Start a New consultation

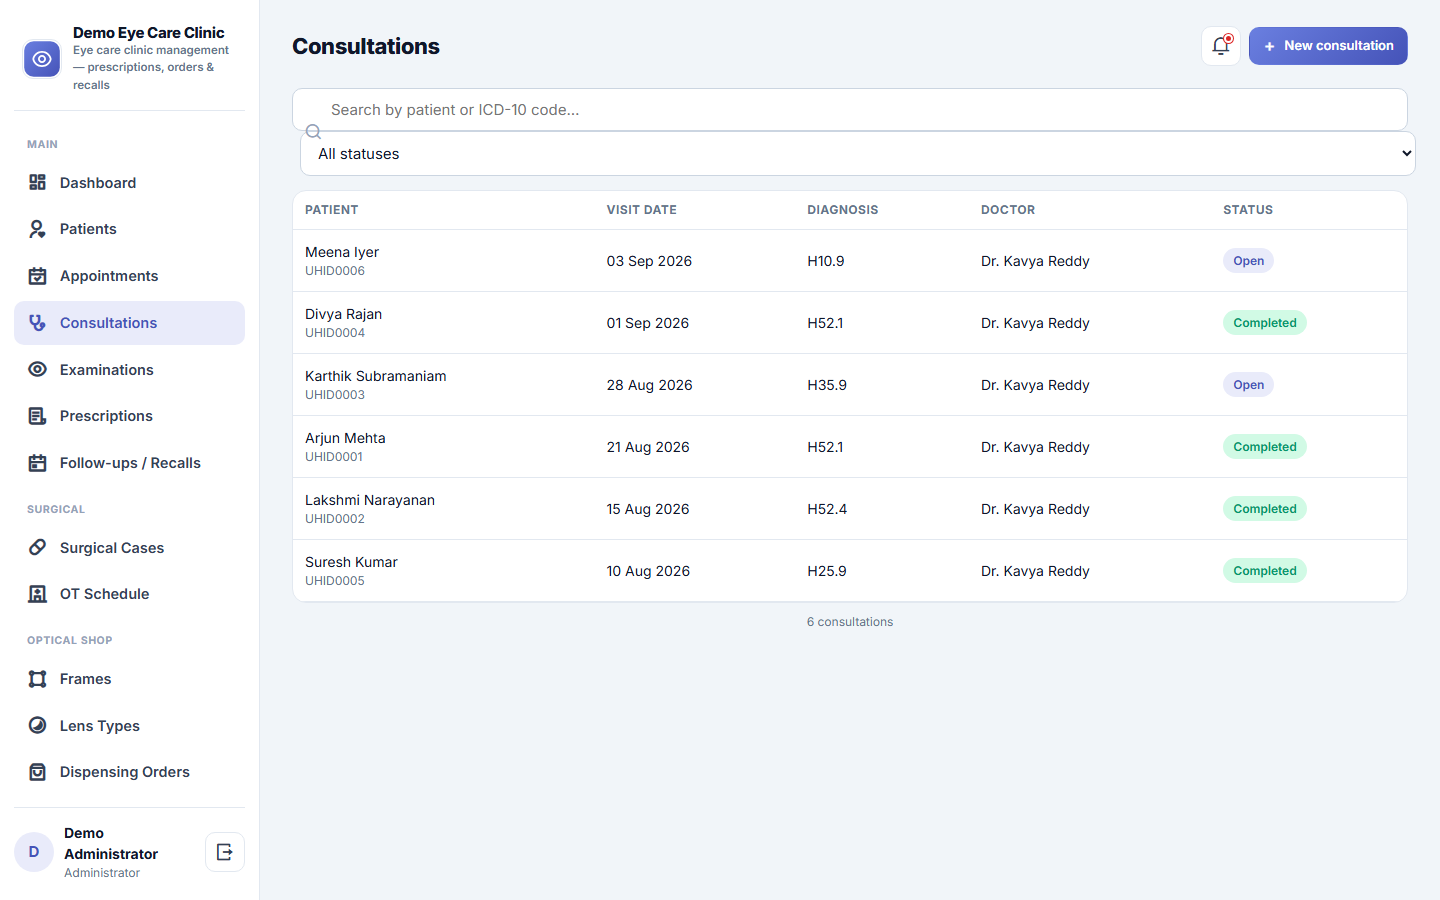[1328, 46]
